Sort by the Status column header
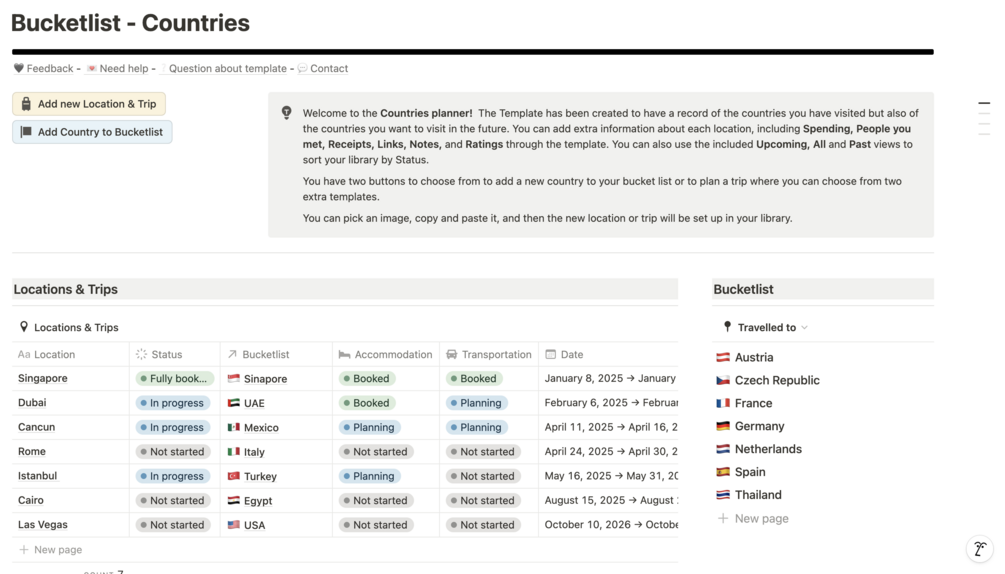The image size is (1005, 574). click(x=166, y=354)
